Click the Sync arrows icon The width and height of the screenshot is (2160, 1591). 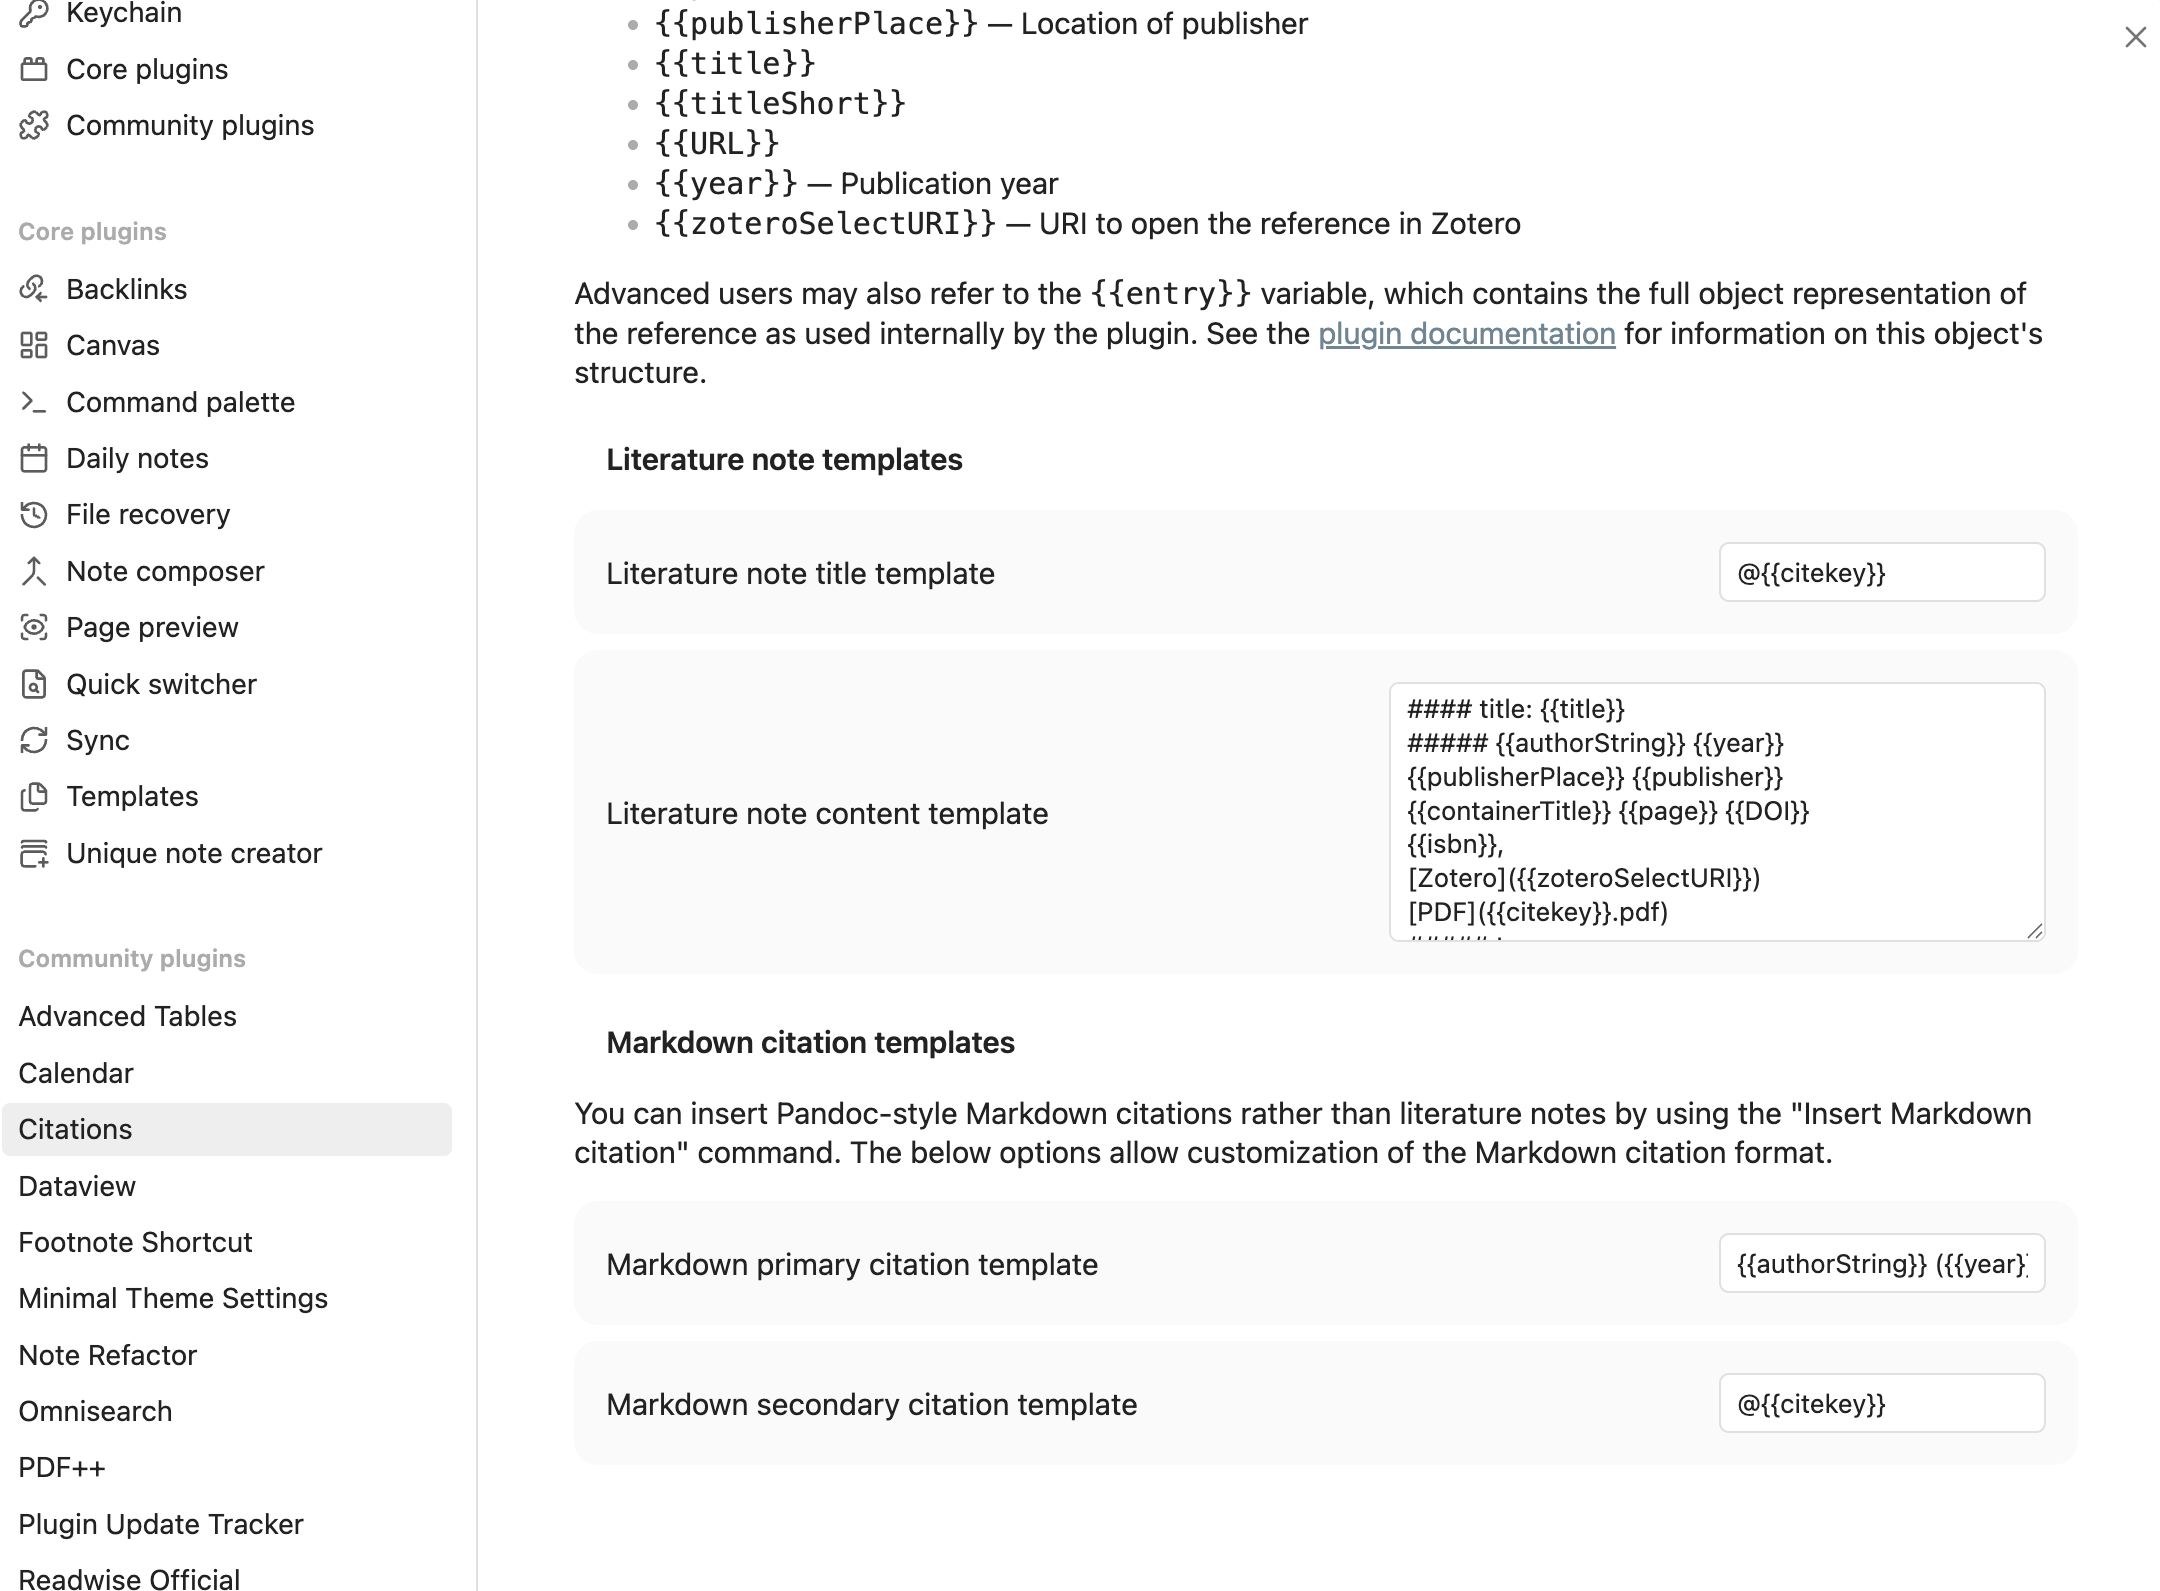(x=34, y=740)
